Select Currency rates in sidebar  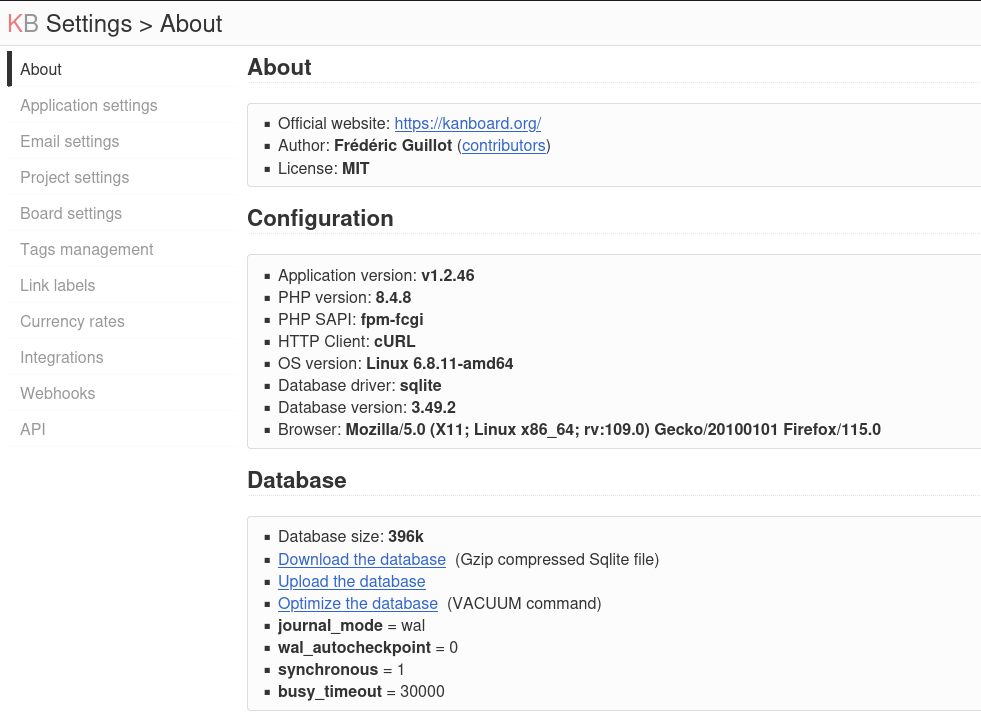72,322
